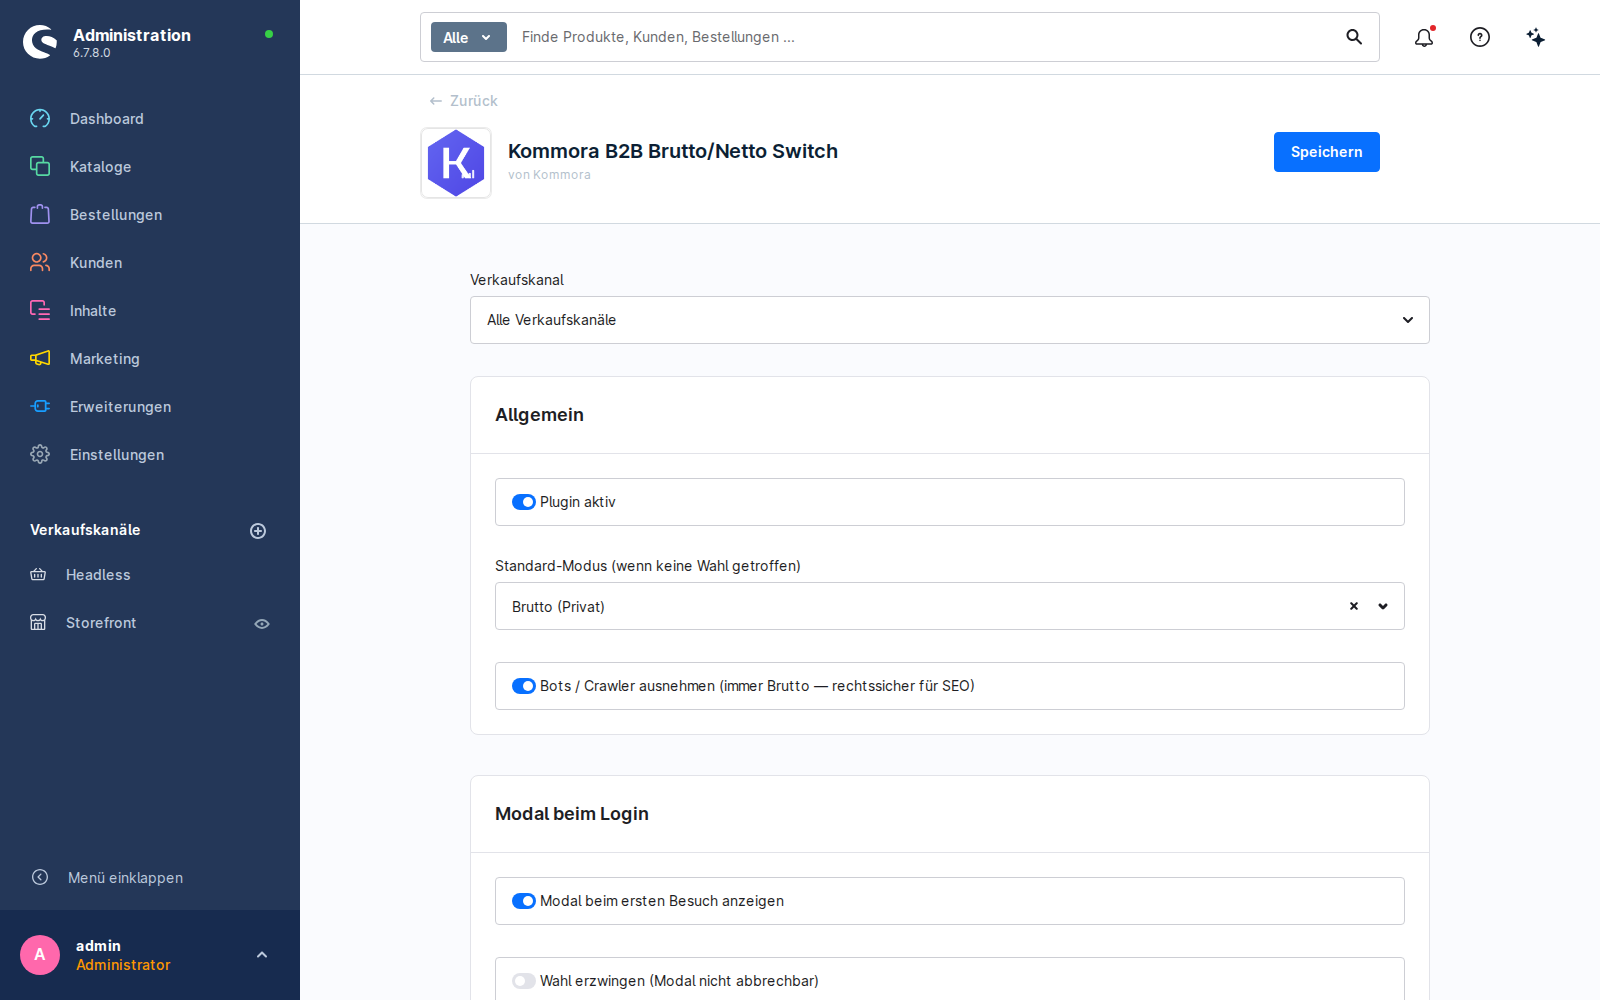Open Dashboard menu item
This screenshot has width=1600, height=1000.
click(x=107, y=119)
